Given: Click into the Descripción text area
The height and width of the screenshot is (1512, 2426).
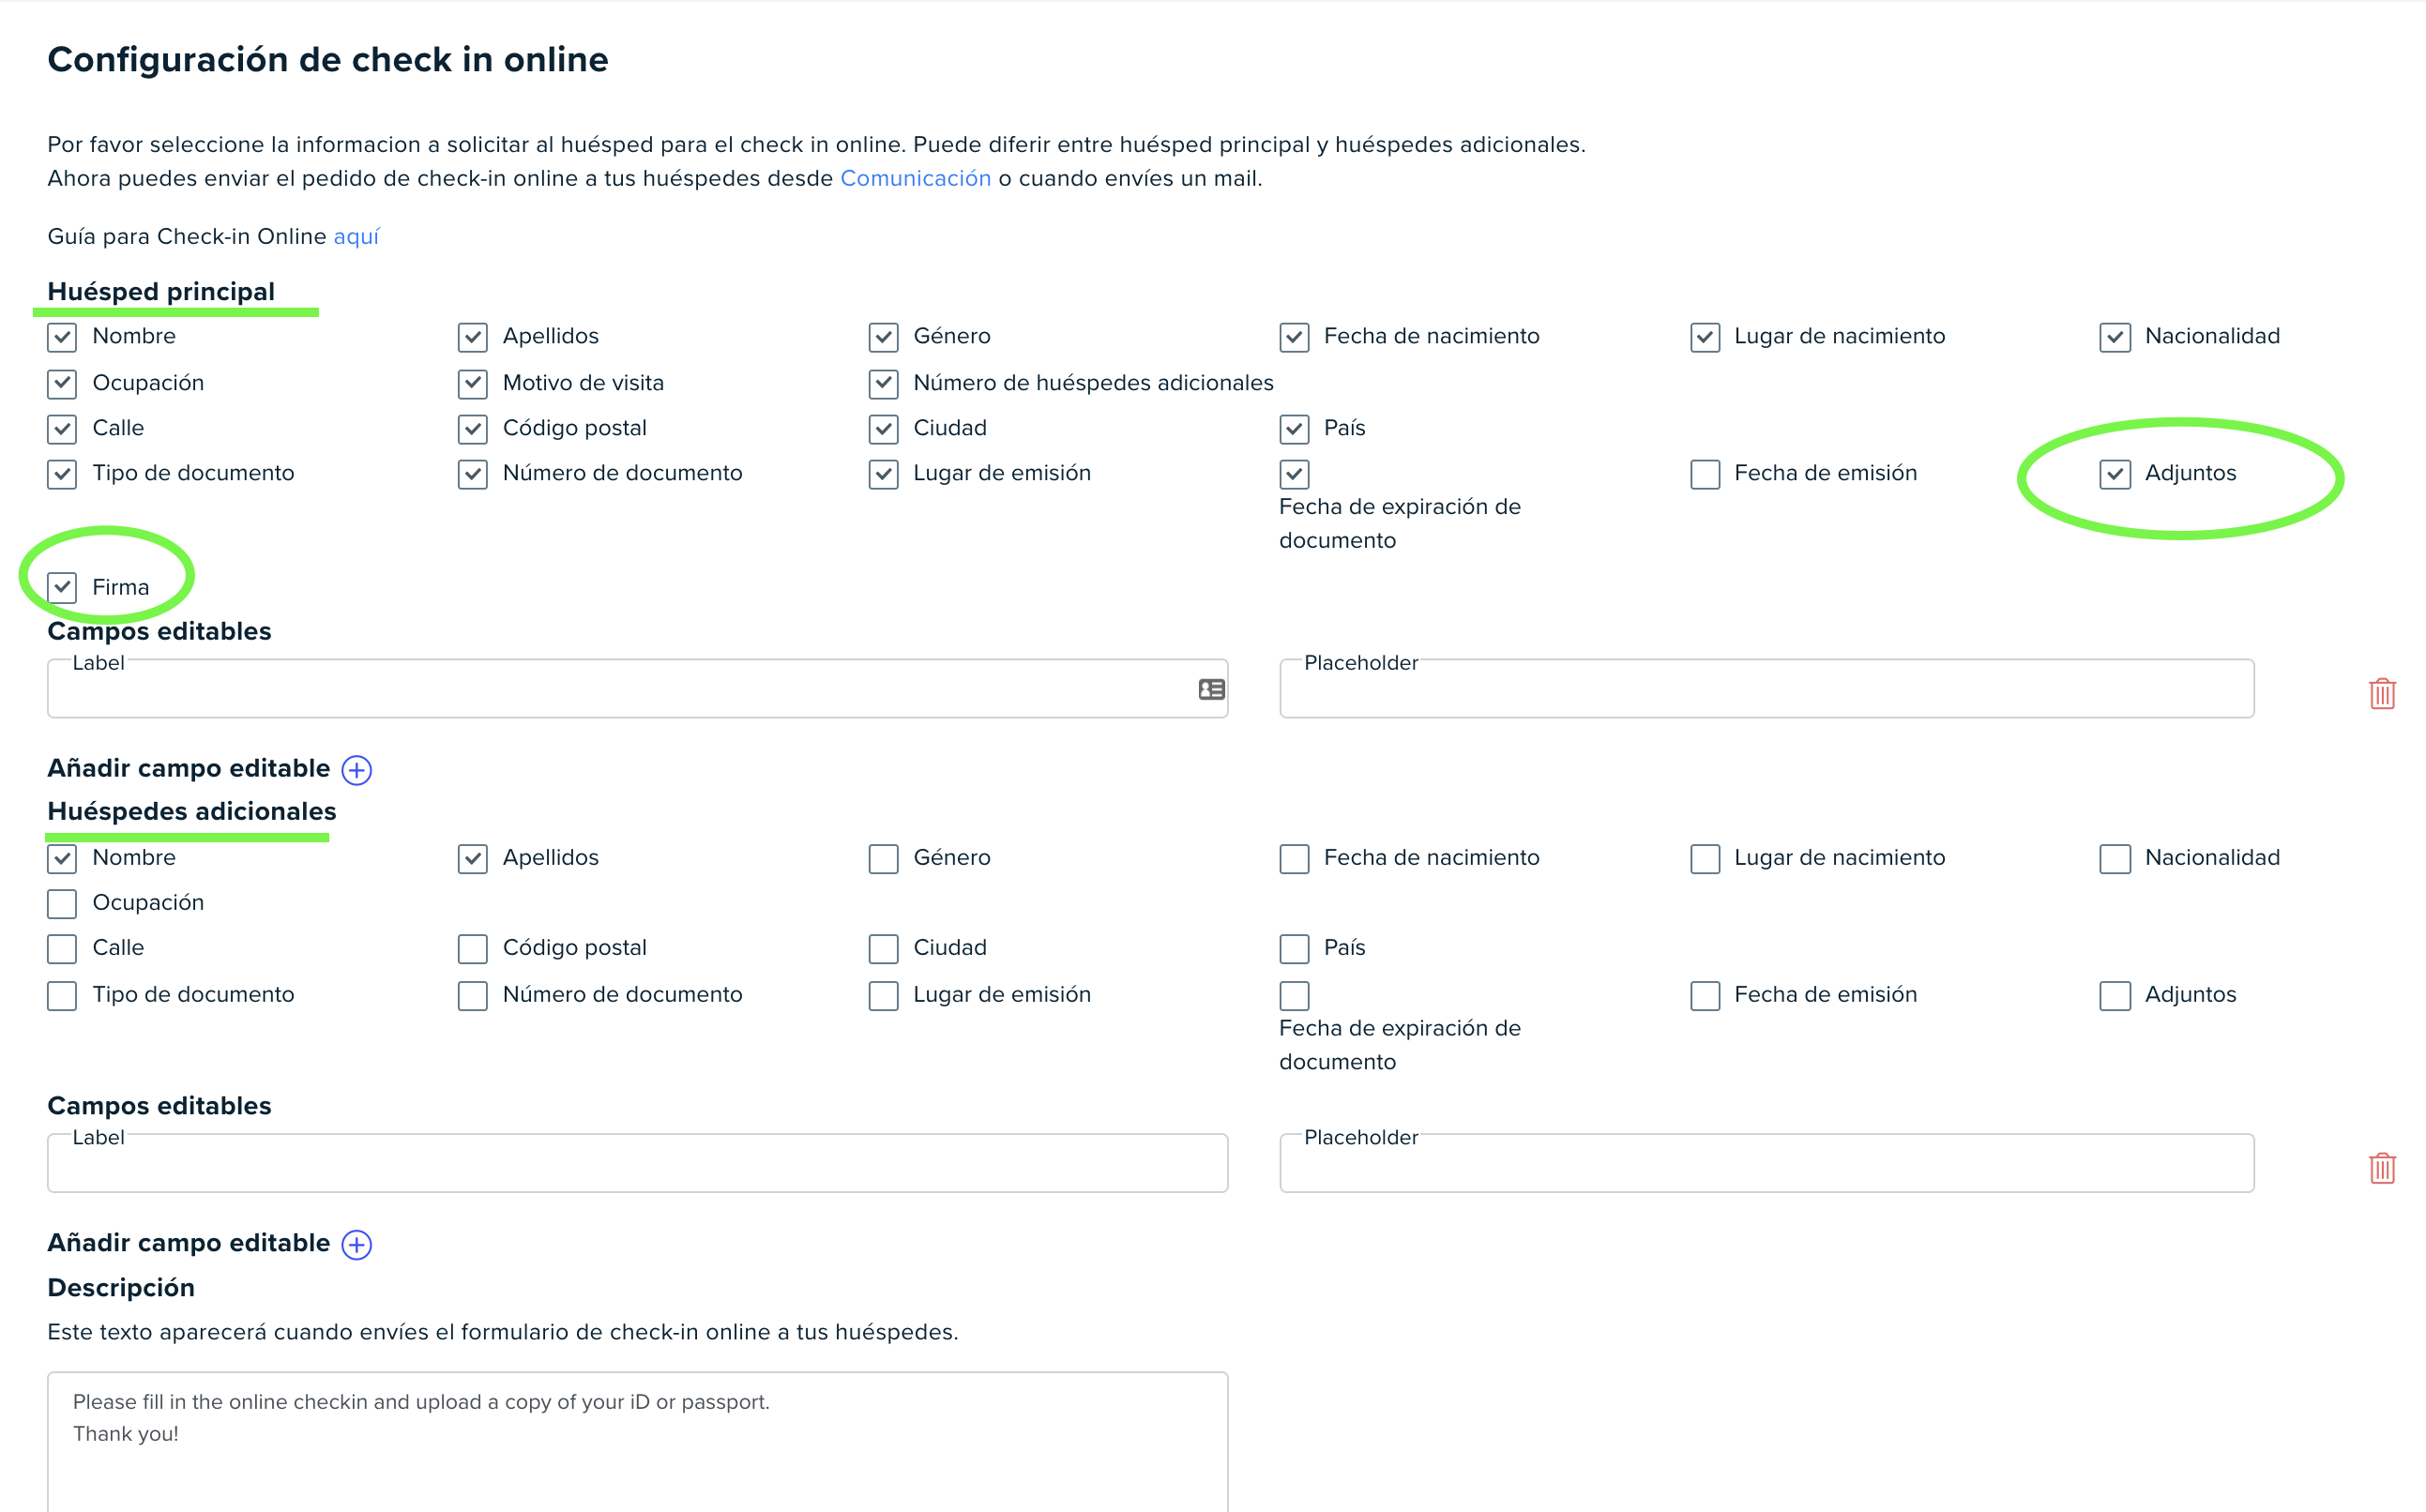Looking at the screenshot, I should pos(637,1441).
